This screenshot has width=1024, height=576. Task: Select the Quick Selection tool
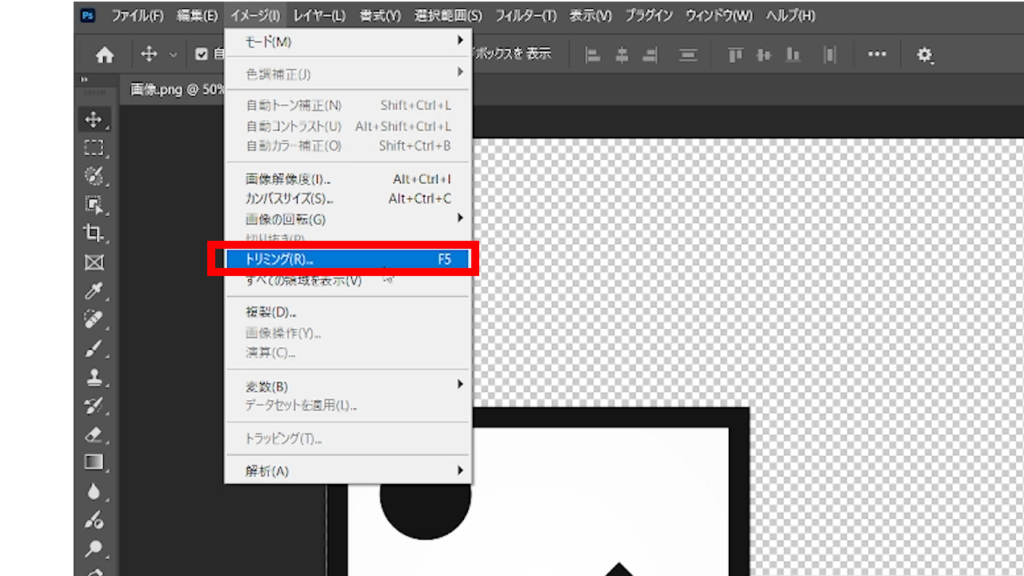(93, 176)
